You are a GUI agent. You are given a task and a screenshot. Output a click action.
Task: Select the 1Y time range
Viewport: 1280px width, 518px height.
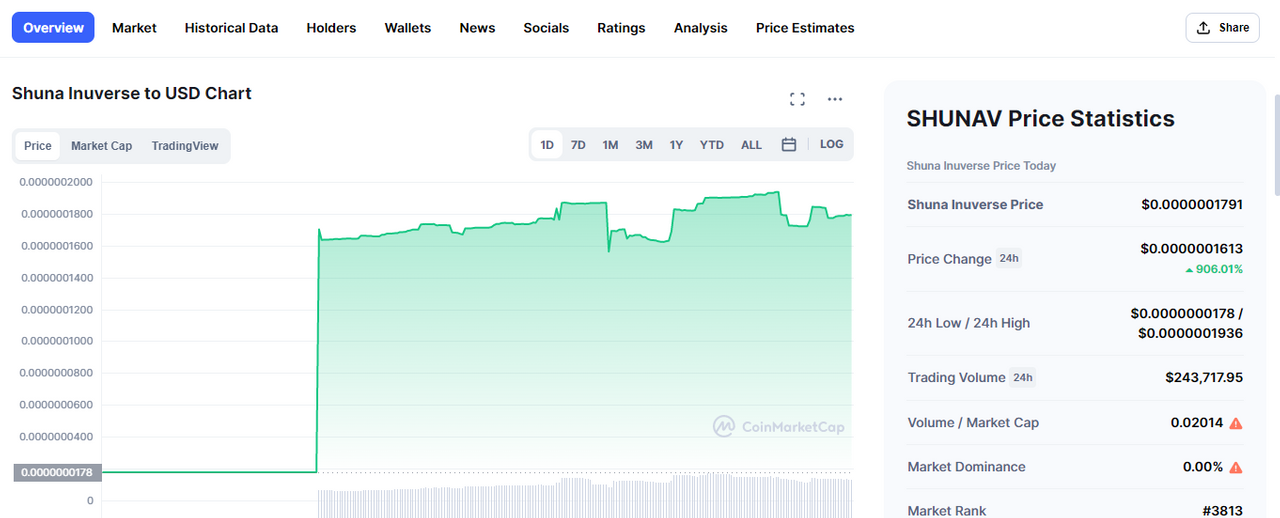tap(676, 145)
